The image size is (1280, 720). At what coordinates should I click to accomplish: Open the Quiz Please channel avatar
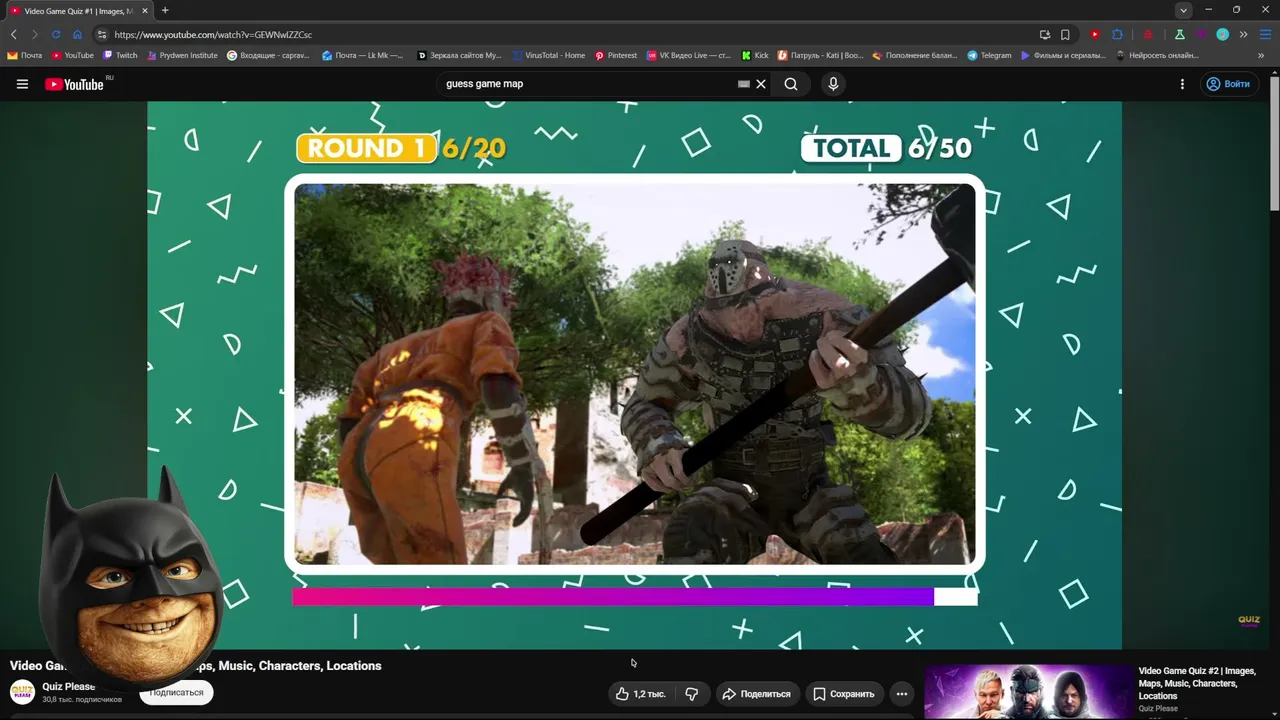pos(22,692)
